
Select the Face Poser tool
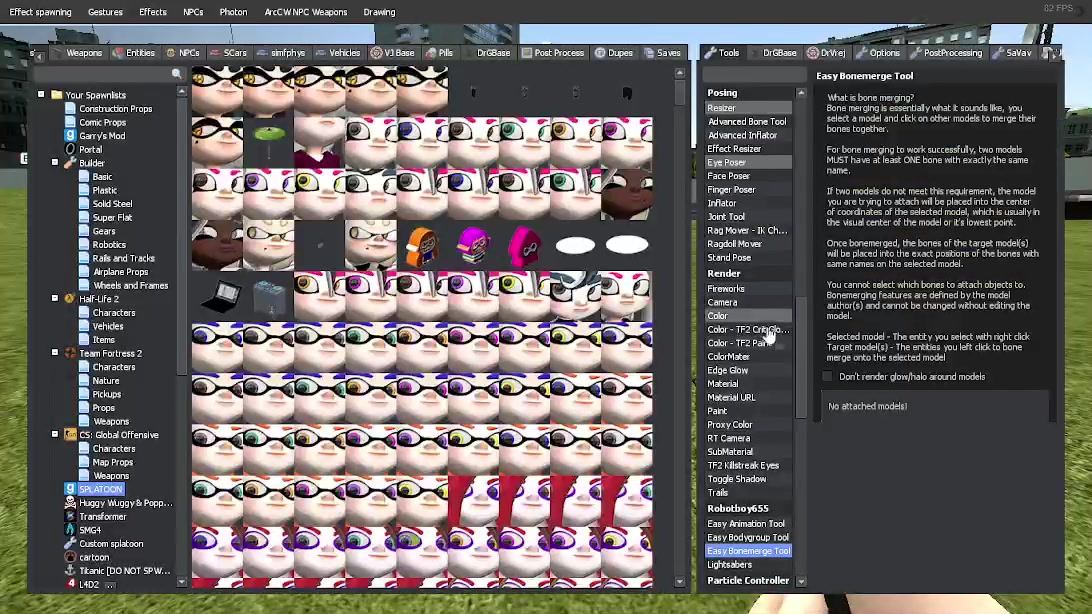(729, 175)
